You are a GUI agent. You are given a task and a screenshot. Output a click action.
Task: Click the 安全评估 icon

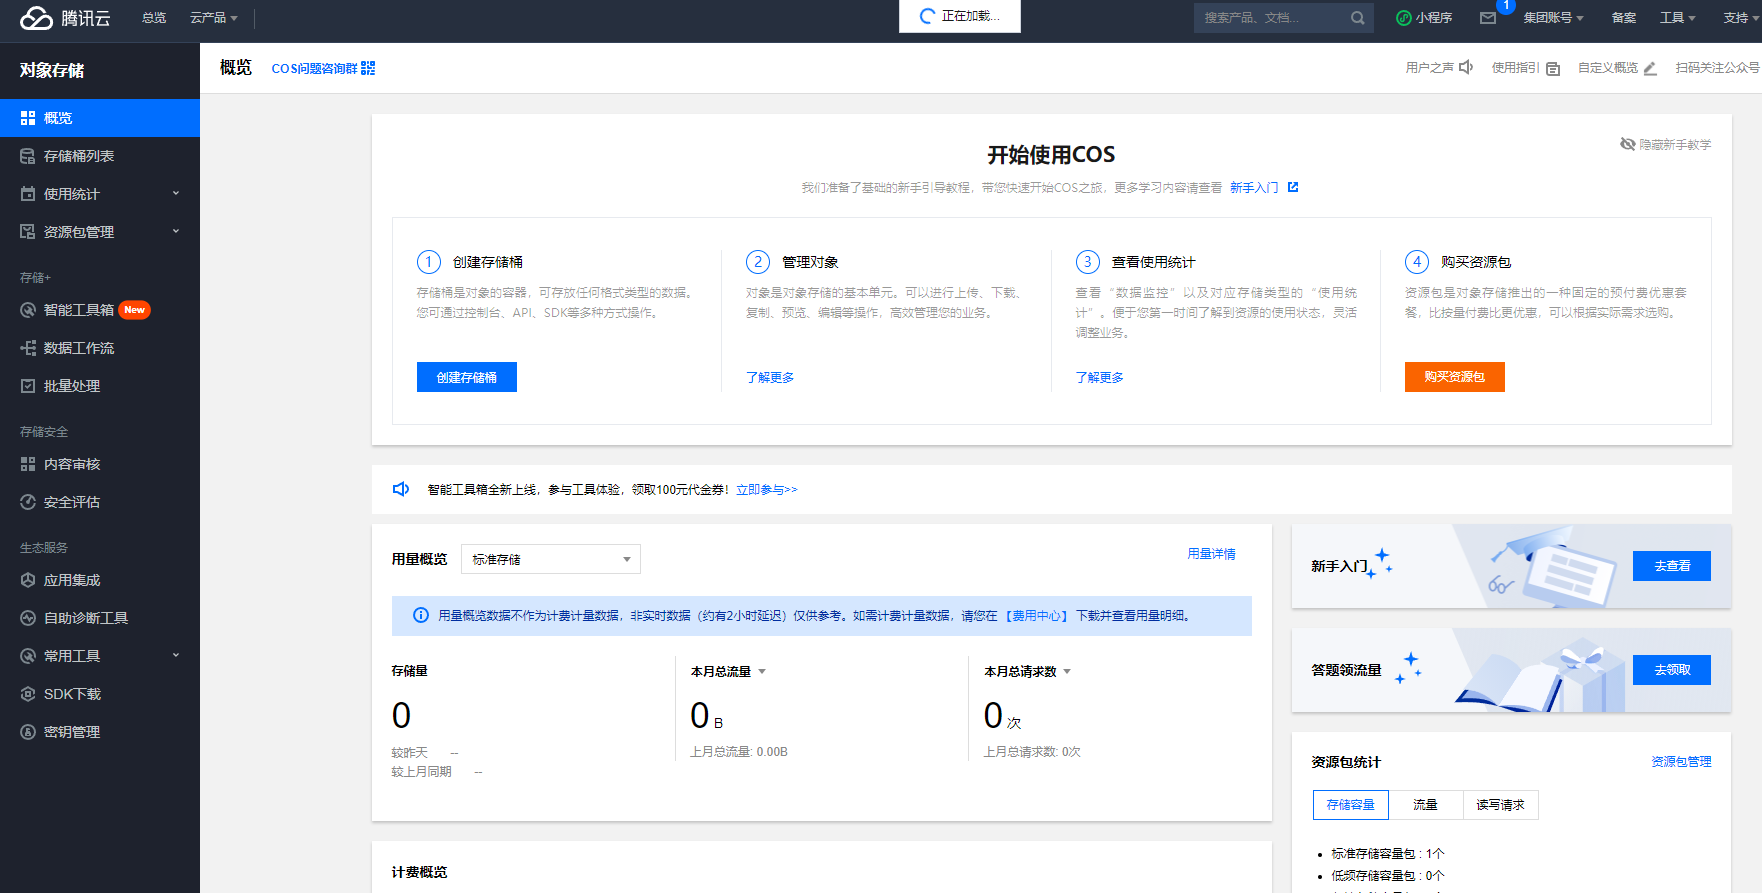click(x=28, y=502)
